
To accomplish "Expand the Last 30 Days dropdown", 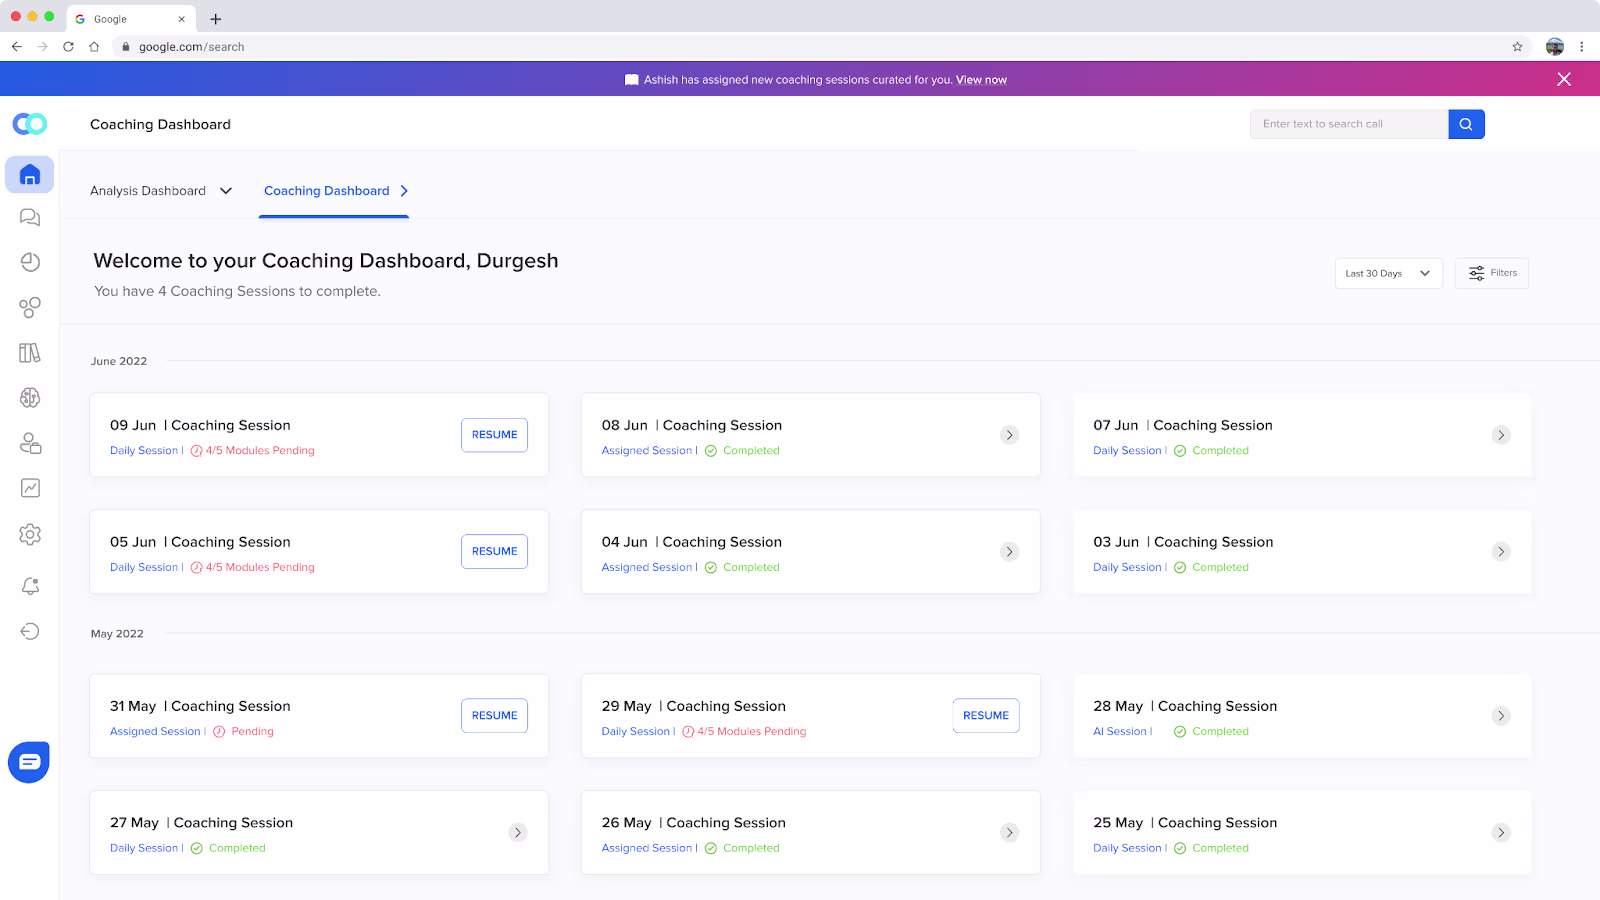I will pyautogui.click(x=1388, y=273).
